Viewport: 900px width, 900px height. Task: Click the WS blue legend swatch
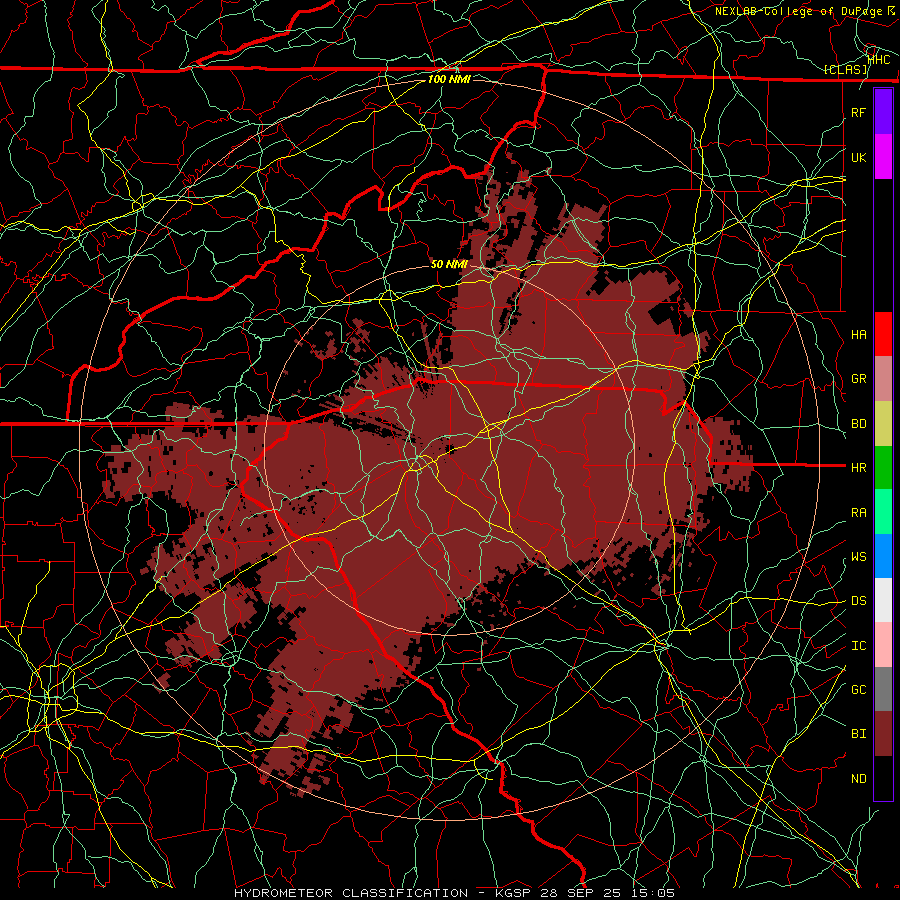click(883, 556)
